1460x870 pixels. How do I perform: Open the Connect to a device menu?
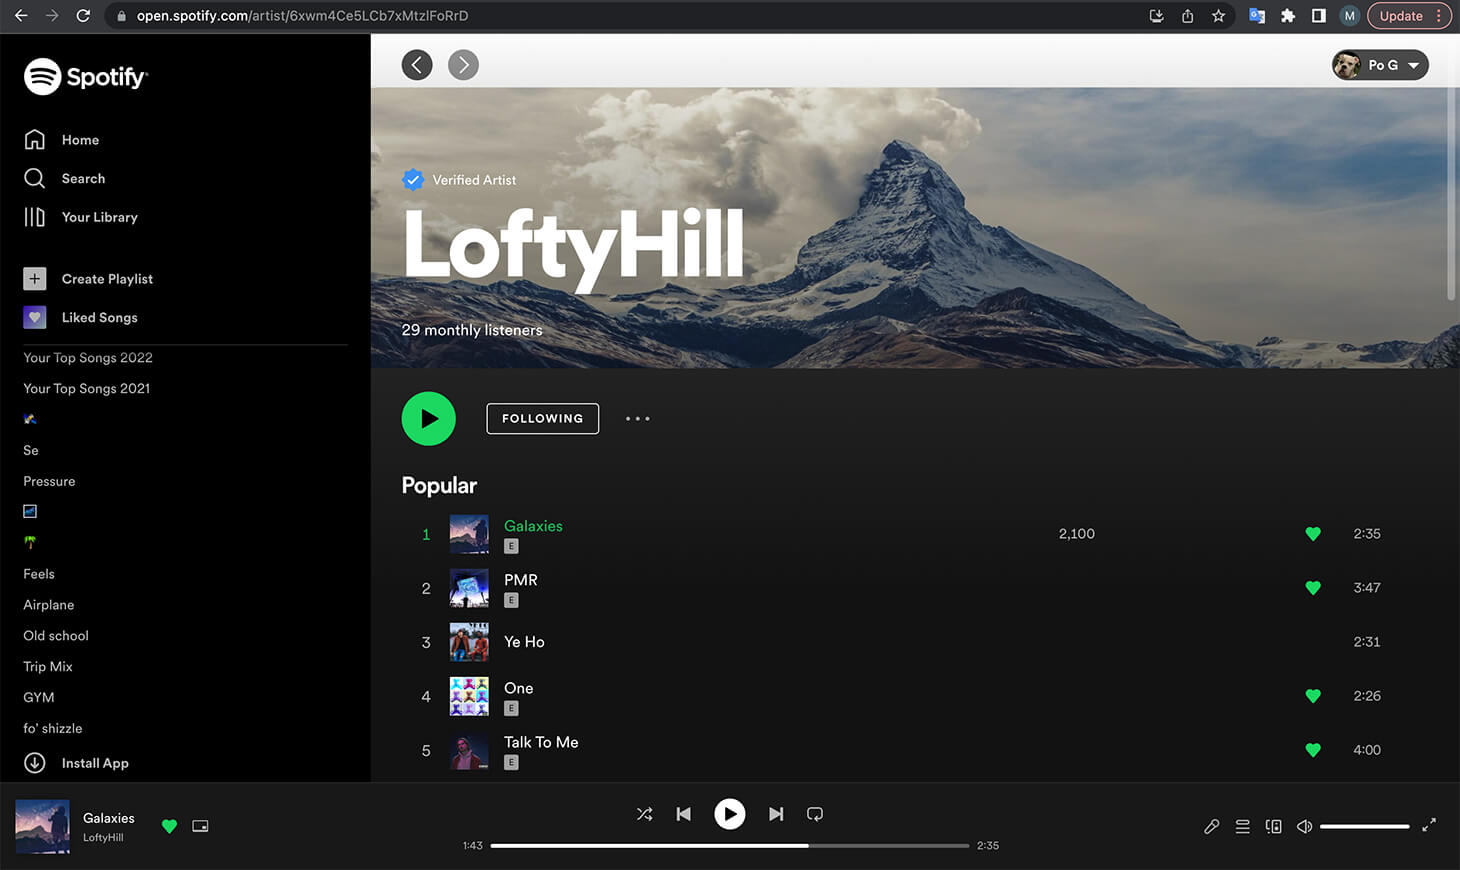coord(1273,826)
